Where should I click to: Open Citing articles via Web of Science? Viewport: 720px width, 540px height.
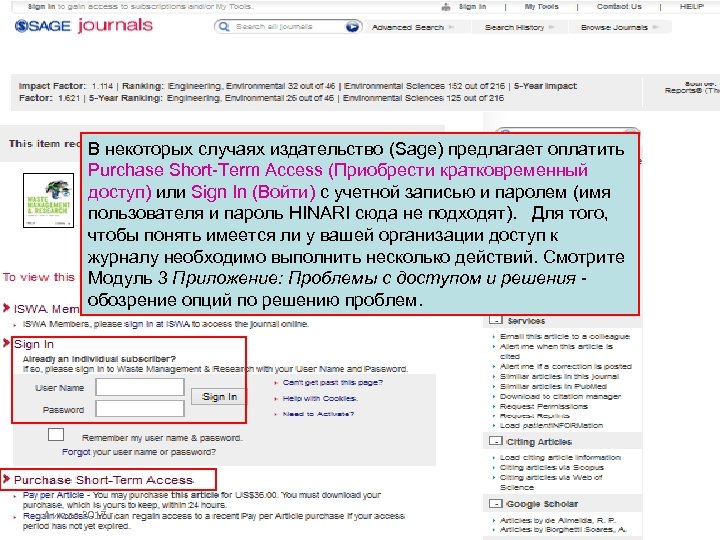click(x=551, y=482)
